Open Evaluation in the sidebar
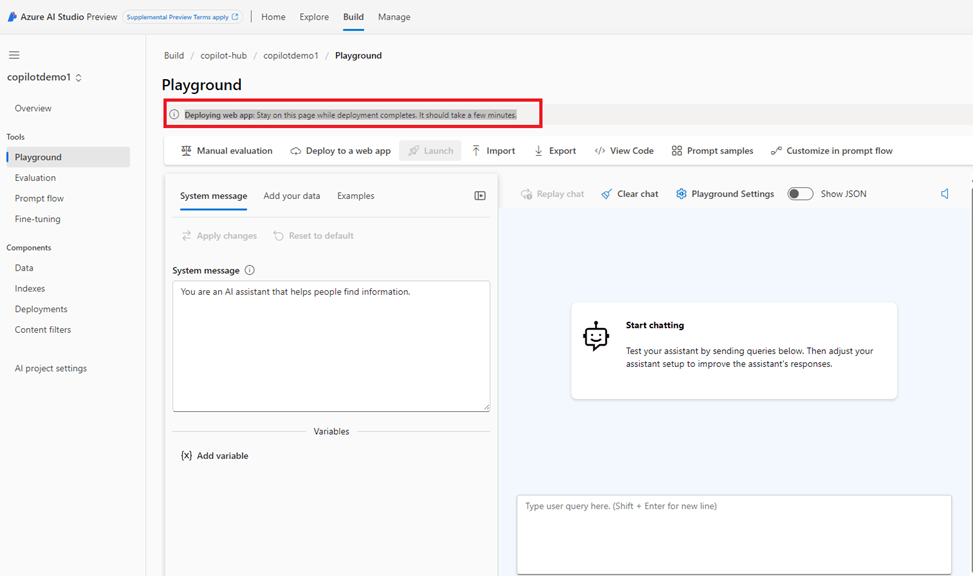This screenshot has width=973, height=576. click(35, 178)
